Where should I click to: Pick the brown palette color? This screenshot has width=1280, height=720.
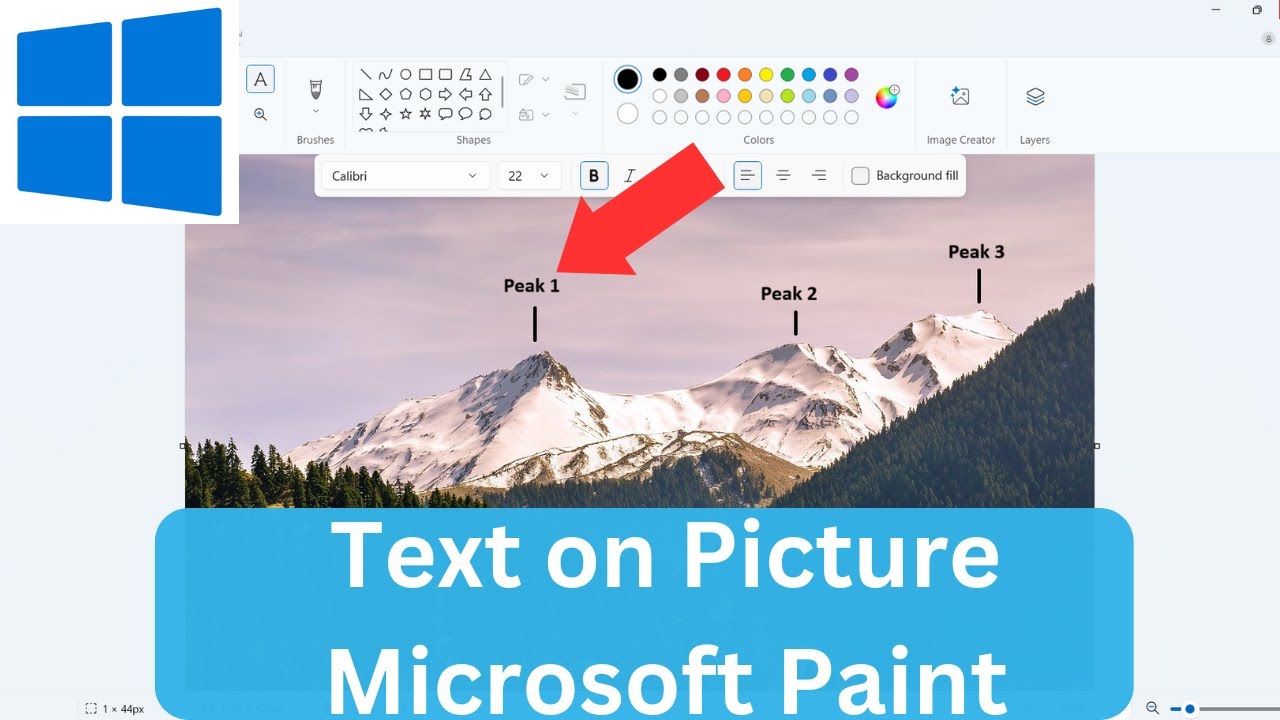[x=702, y=96]
